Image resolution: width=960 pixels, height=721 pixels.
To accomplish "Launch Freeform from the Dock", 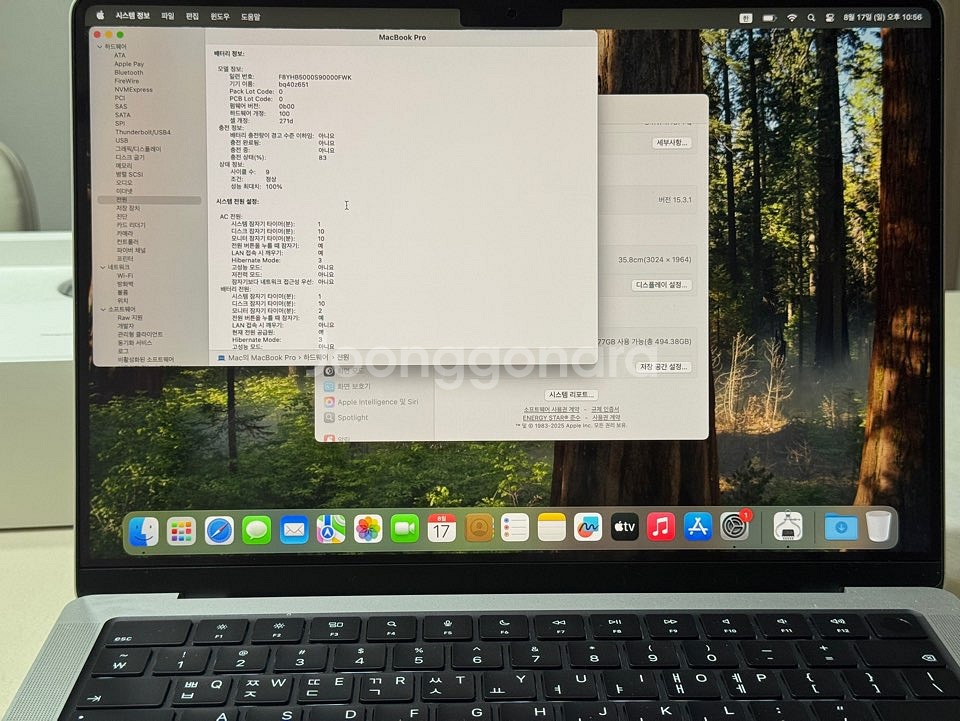I will pyautogui.click(x=588, y=527).
